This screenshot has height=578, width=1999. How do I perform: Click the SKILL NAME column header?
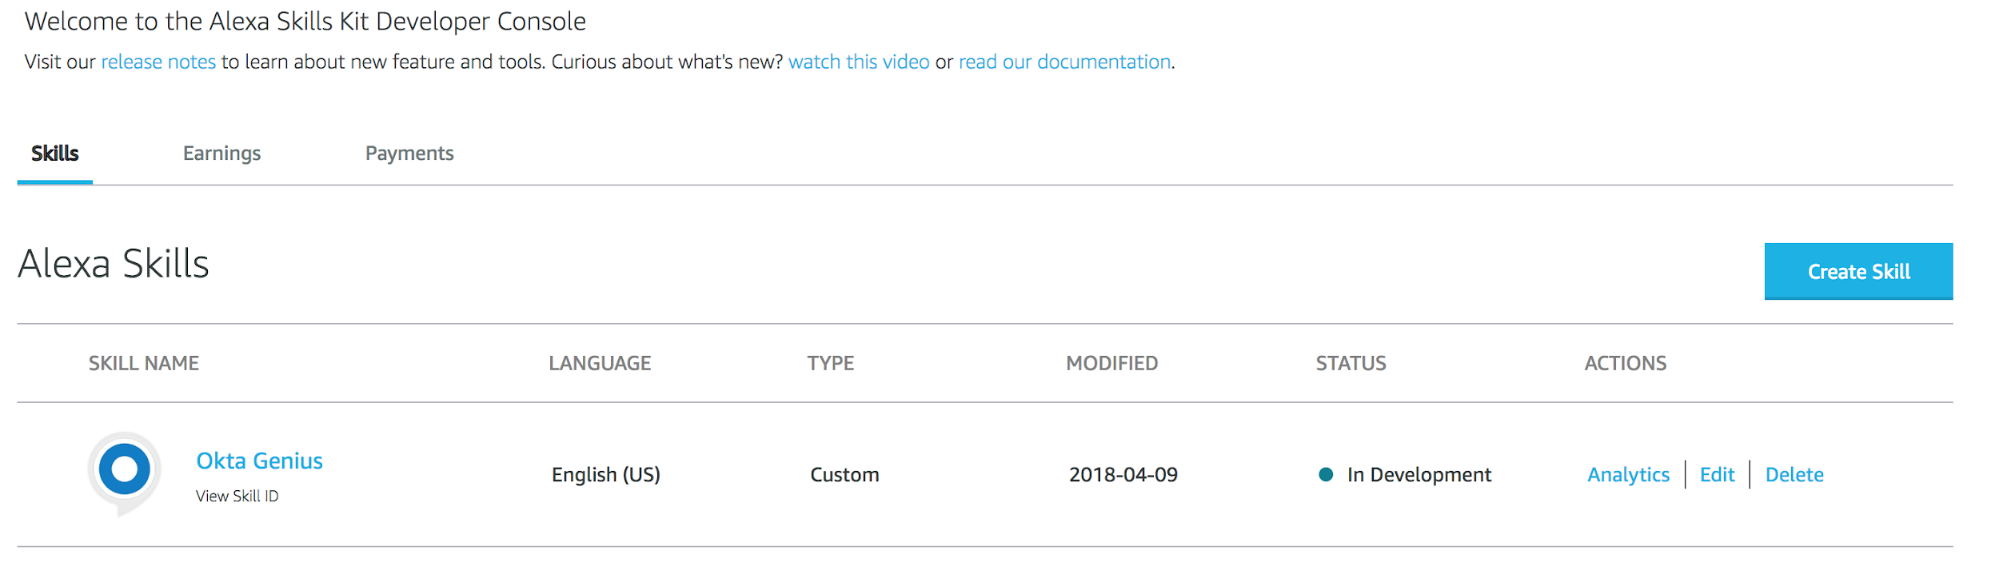pos(144,363)
